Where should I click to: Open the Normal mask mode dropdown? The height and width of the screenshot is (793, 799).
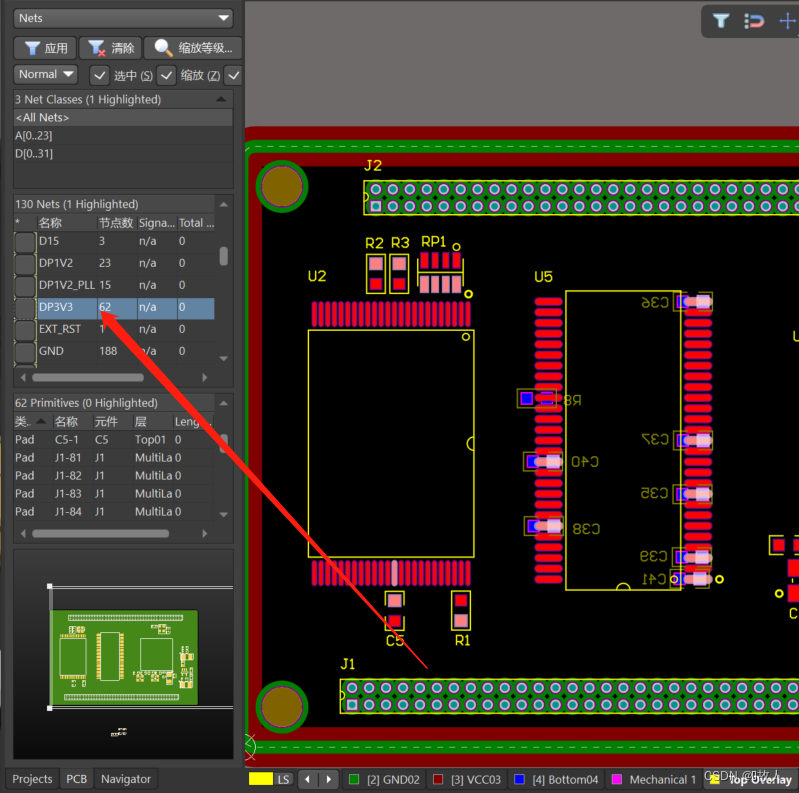pos(45,74)
